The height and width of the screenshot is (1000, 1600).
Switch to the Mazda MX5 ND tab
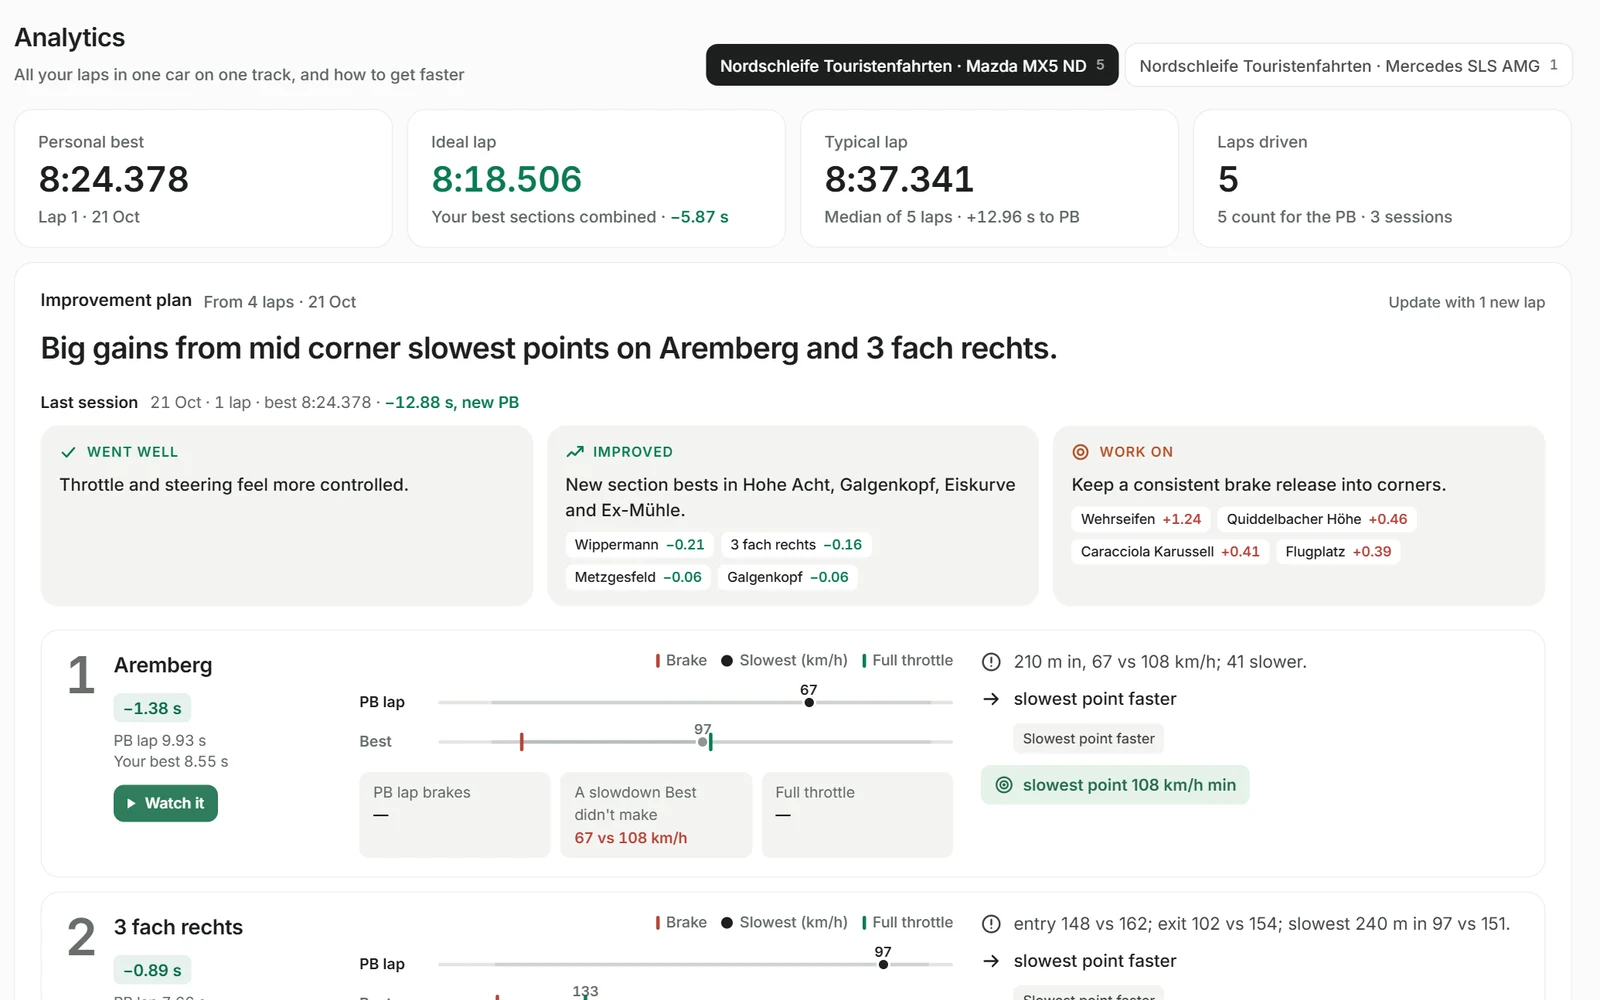pyautogui.click(x=912, y=65)
